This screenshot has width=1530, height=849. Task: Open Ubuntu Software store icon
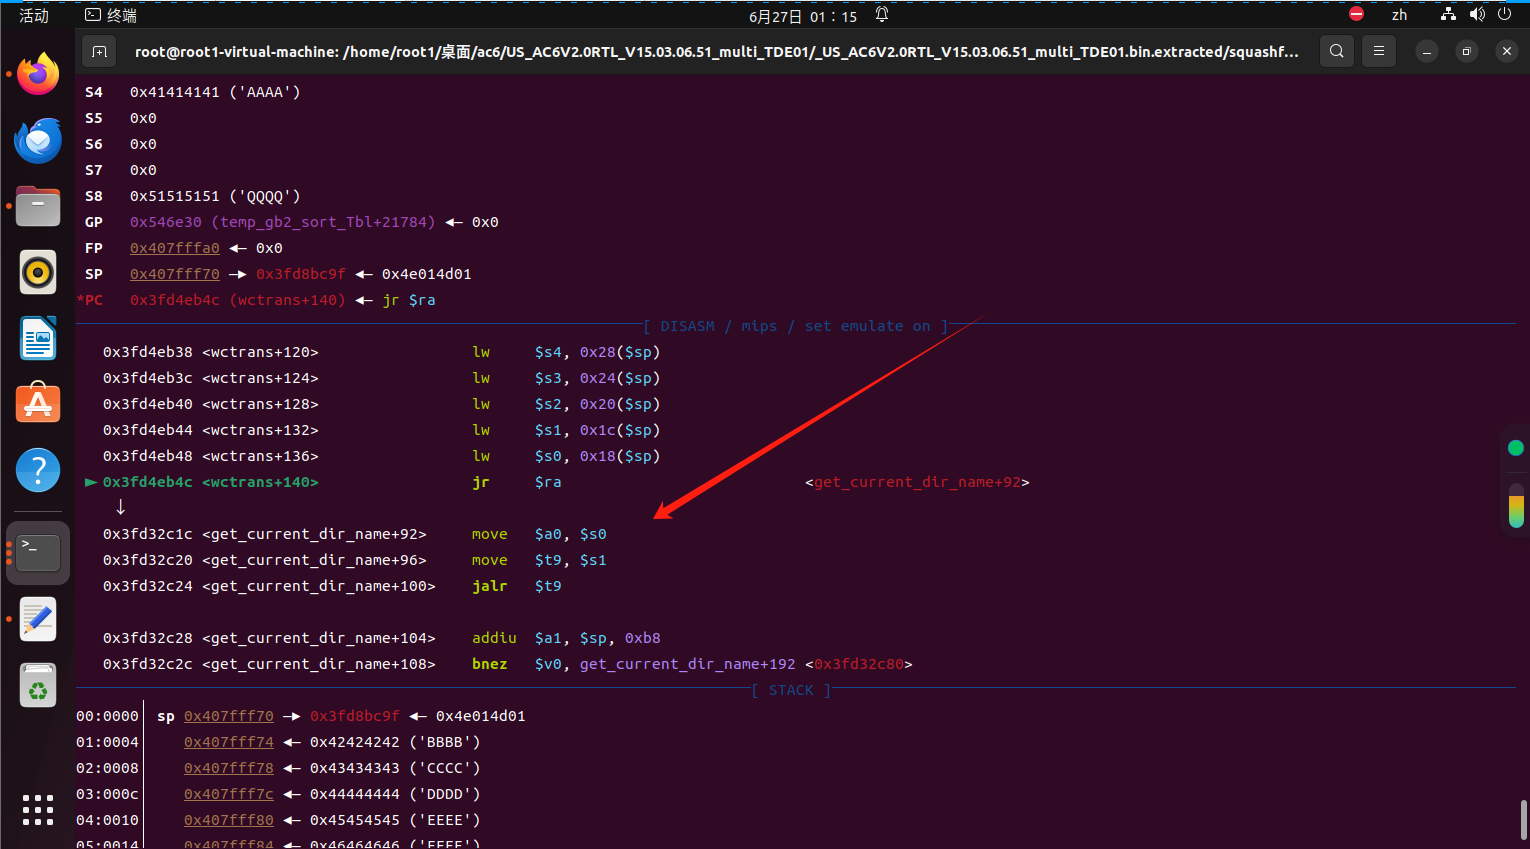[38, 403]
